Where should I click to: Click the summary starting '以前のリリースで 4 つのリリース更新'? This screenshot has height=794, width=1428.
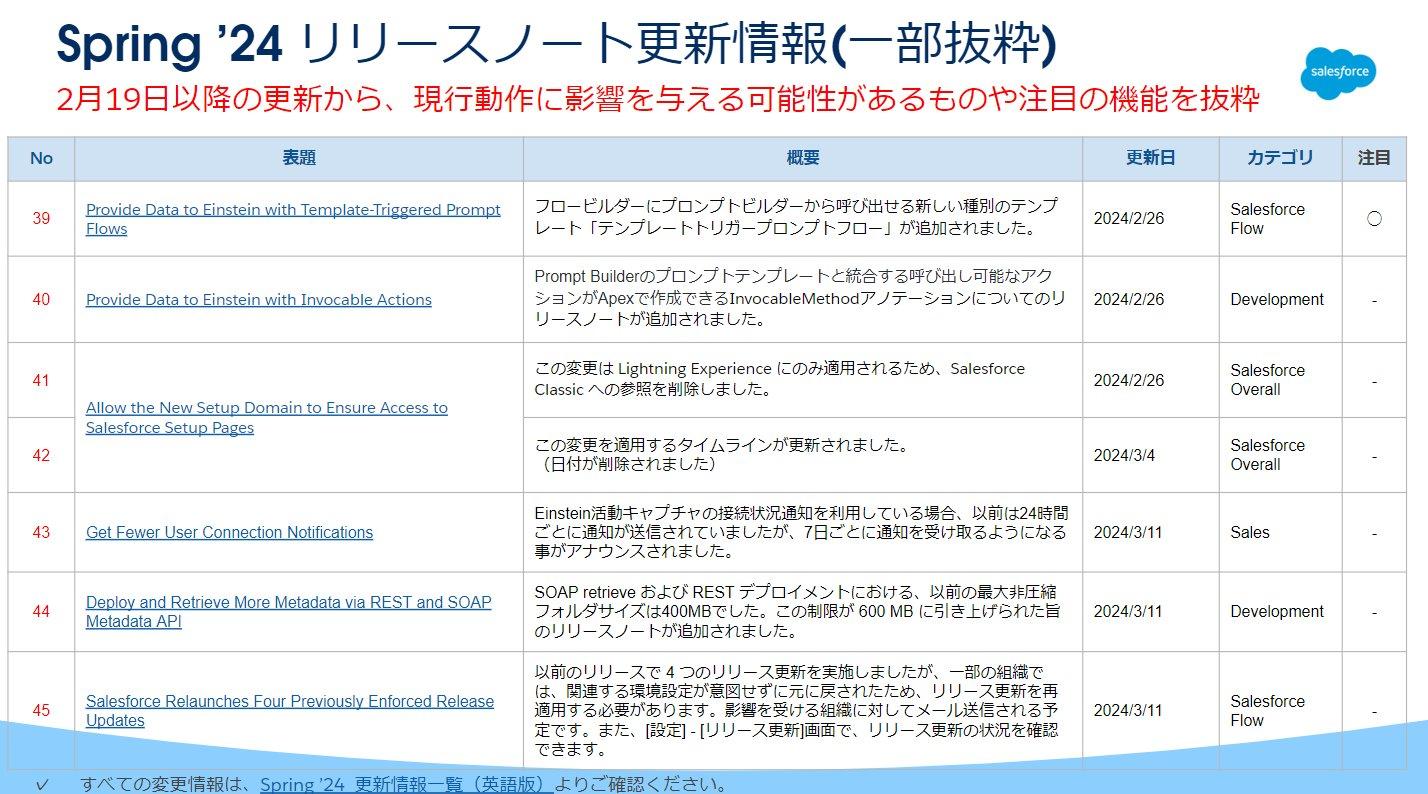tap(797, 710)
